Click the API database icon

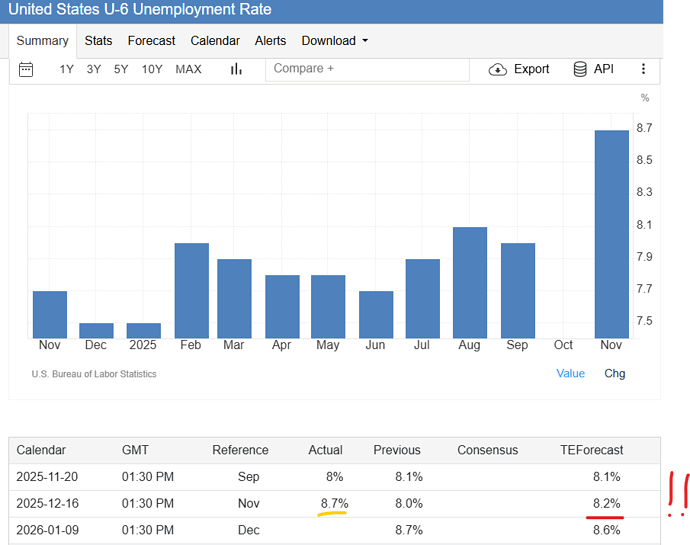580,69
